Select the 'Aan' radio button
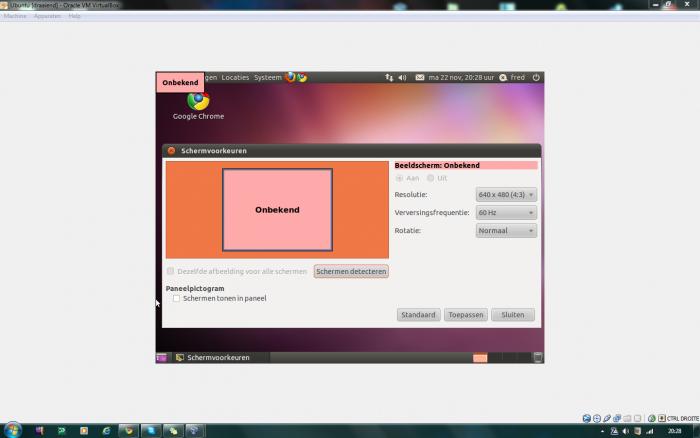700x438 pixels. coord(400,178)
